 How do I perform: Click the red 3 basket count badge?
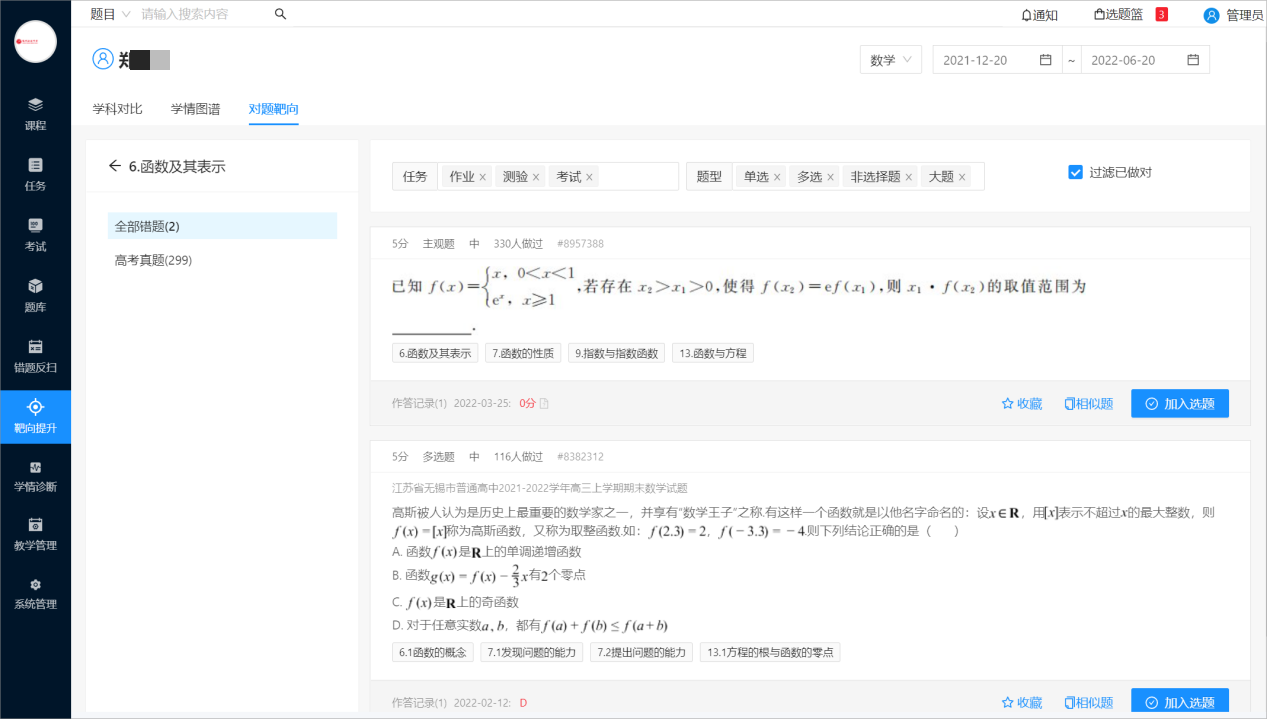click(1161, 14)
